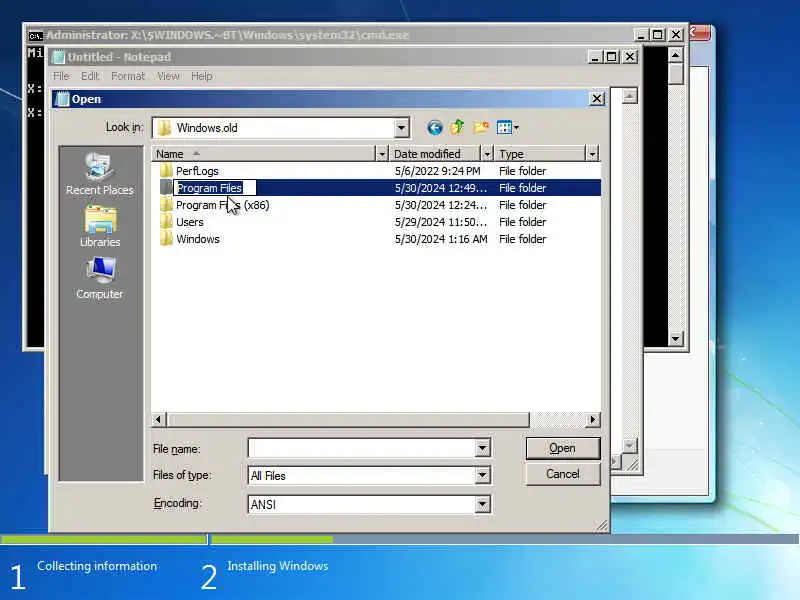Click the Open button
This screenshot has height=600, width=800.
(563, 448)
